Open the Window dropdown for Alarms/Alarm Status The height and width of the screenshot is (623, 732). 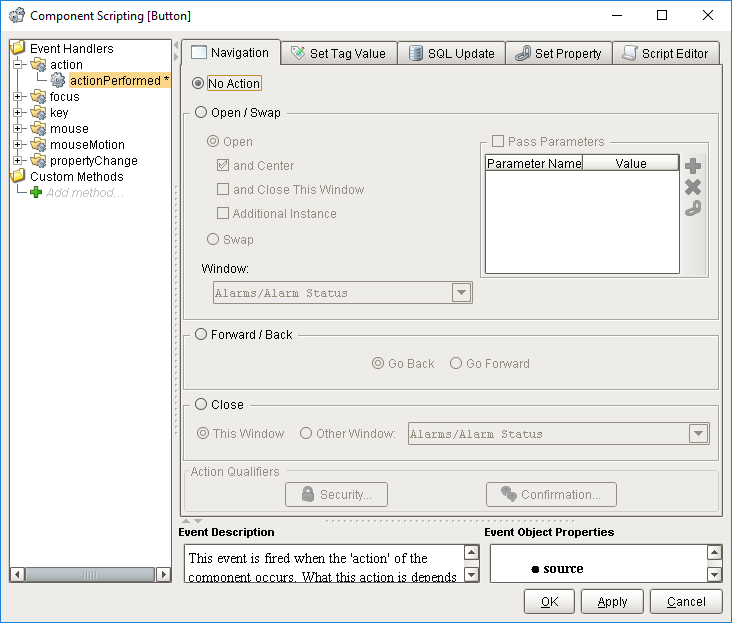click(x=461, y=293)
